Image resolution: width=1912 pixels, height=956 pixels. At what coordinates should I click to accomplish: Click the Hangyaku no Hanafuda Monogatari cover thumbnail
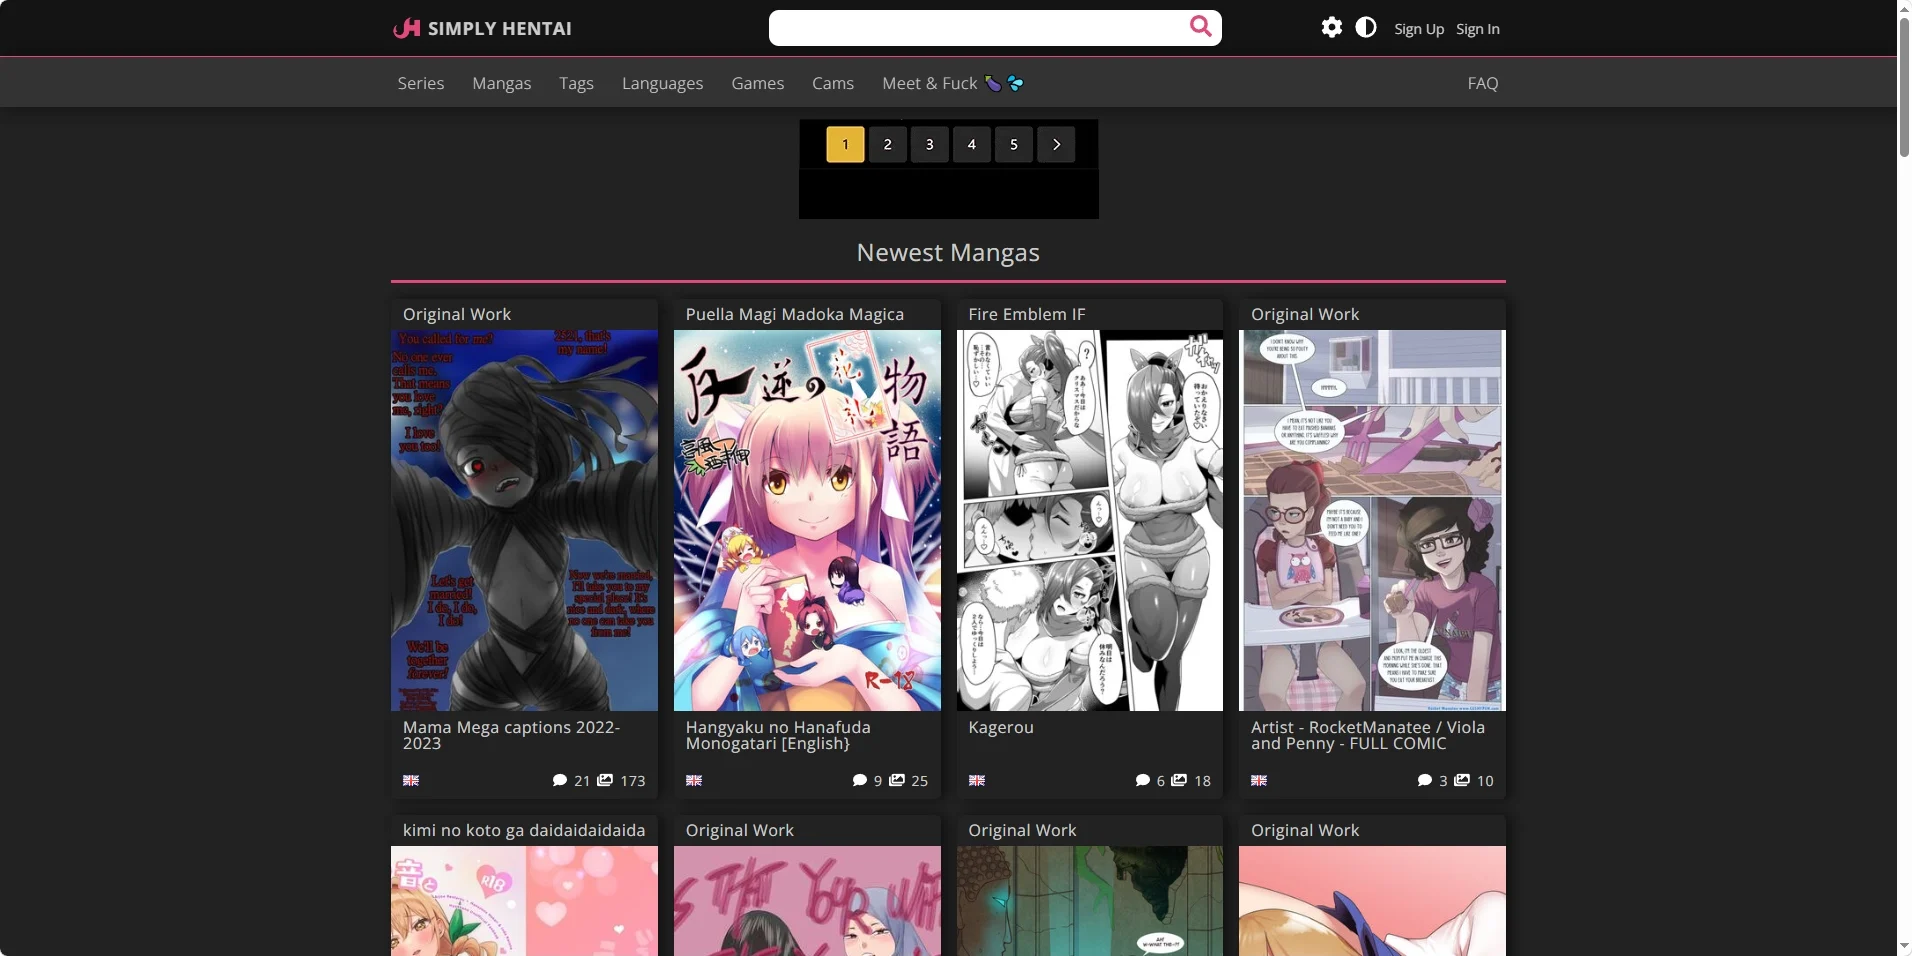coord(807,520)
